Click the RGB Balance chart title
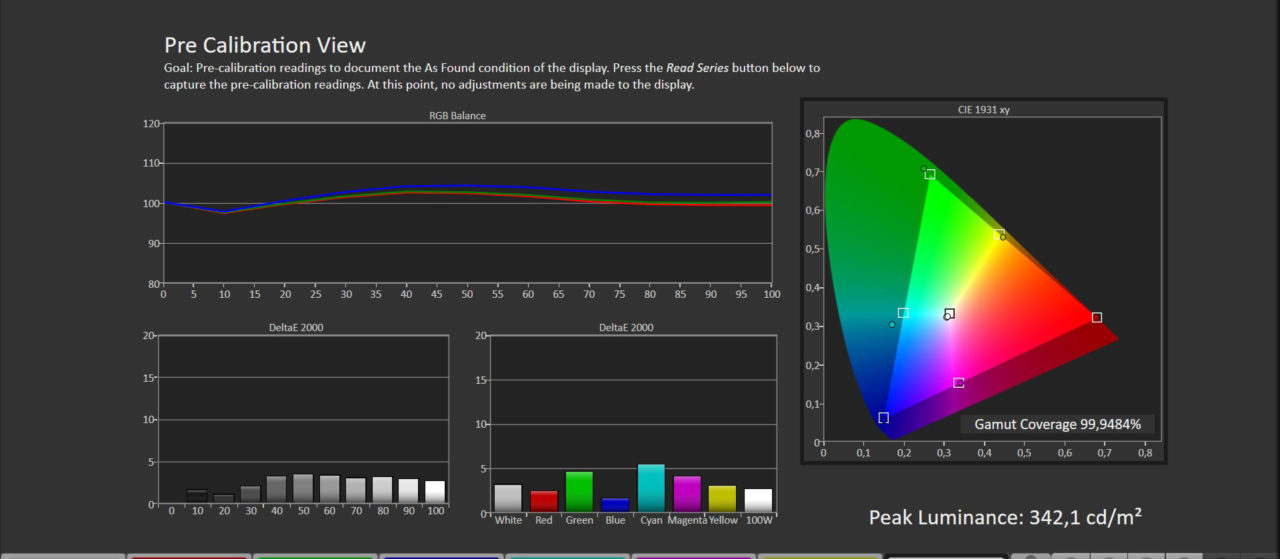The height and width of the screenshot is (559, 1280). [457, 116]
